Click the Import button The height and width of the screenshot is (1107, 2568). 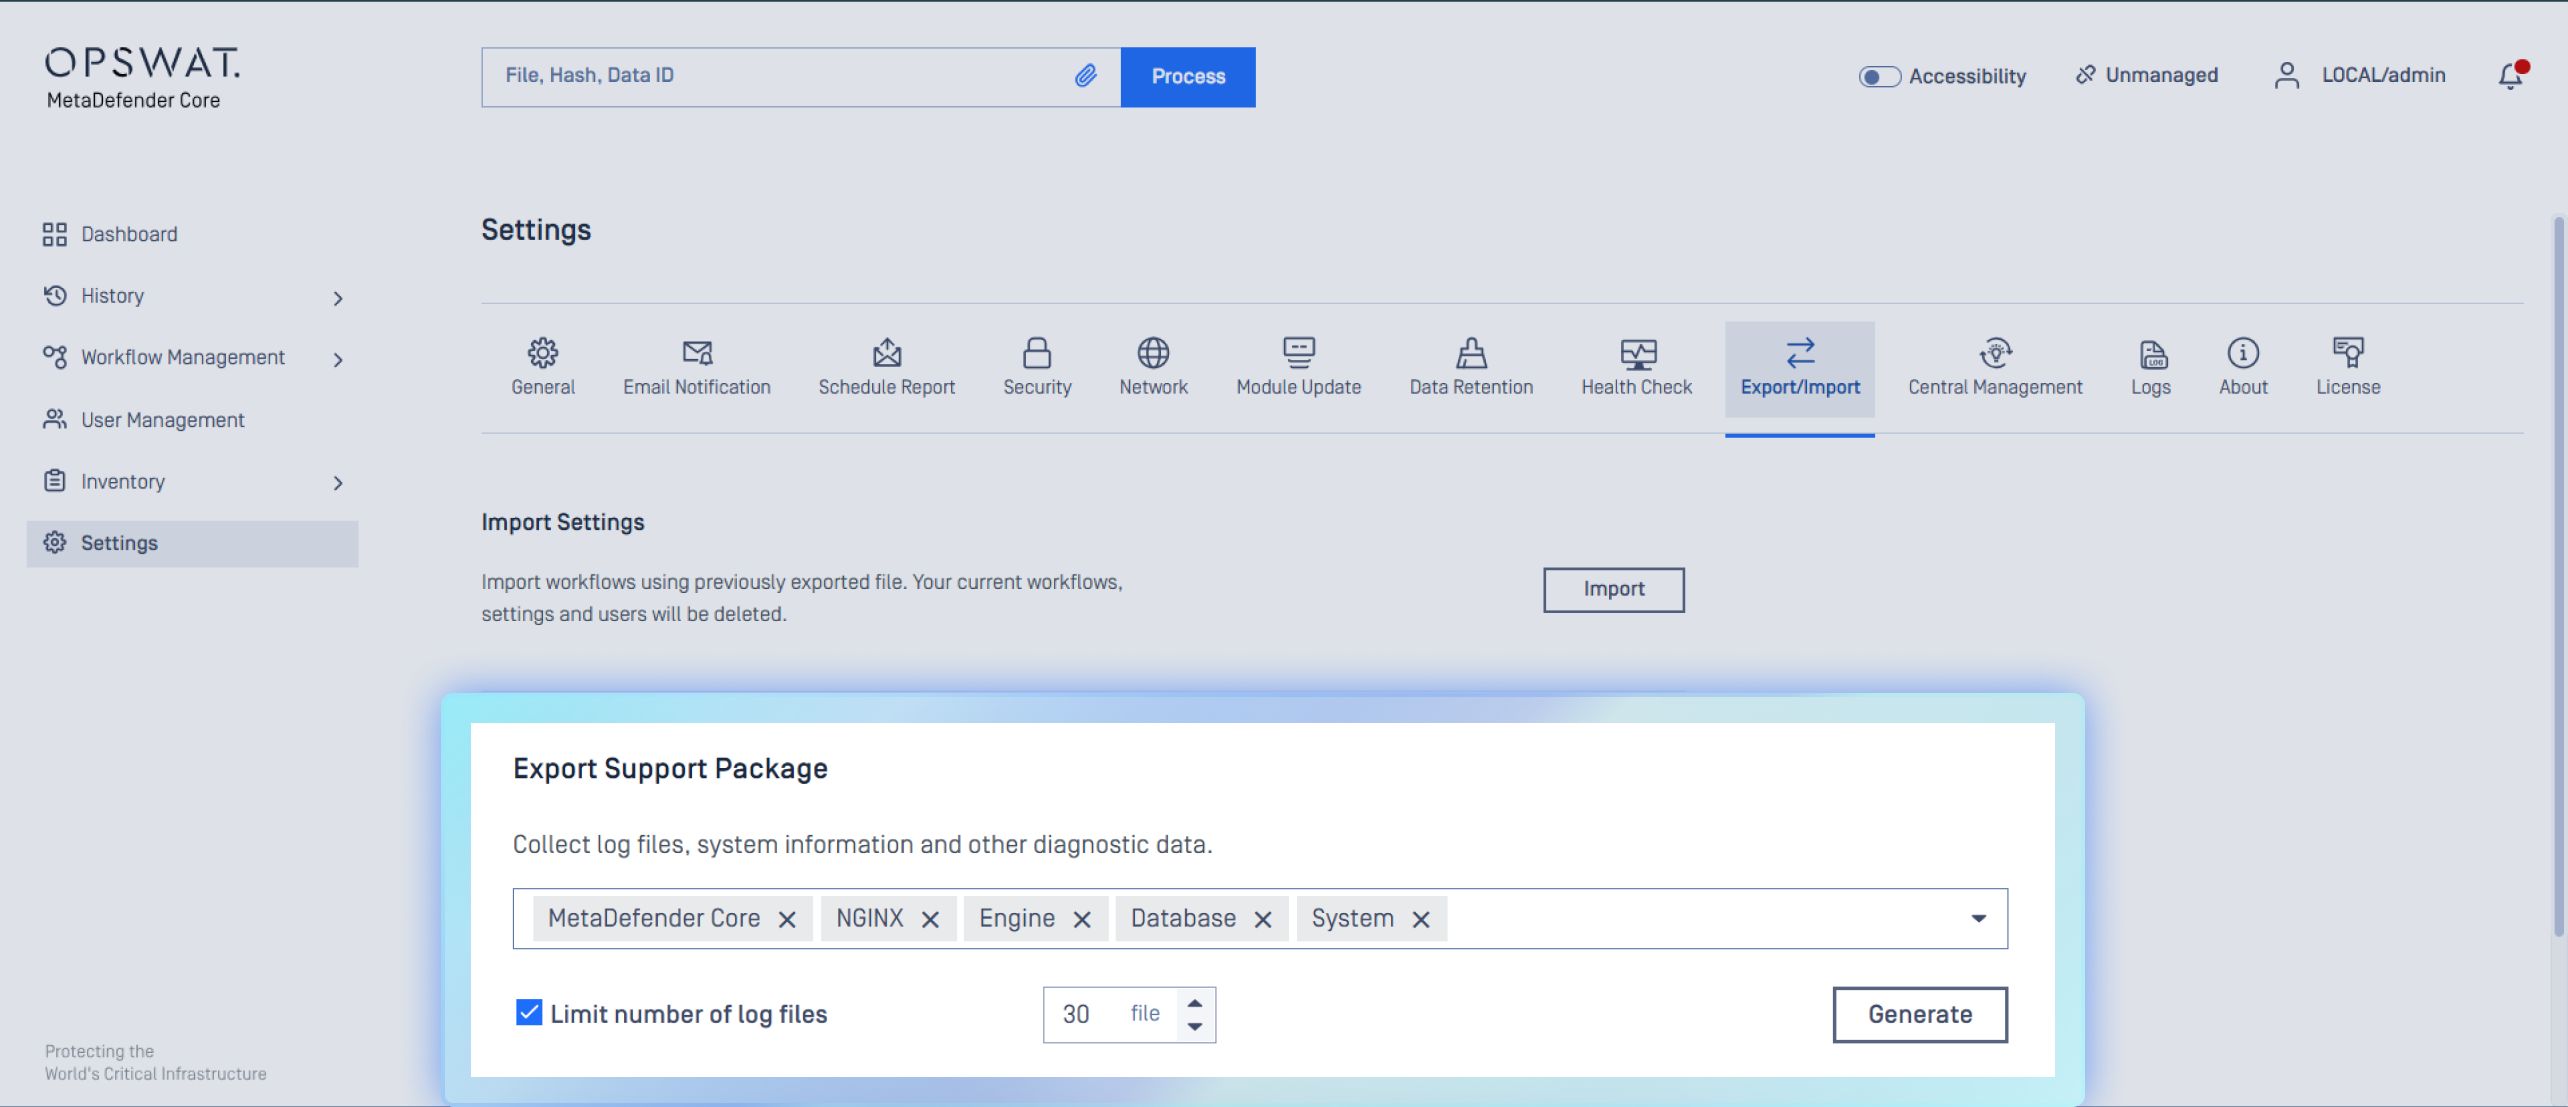click(1613, 589)
